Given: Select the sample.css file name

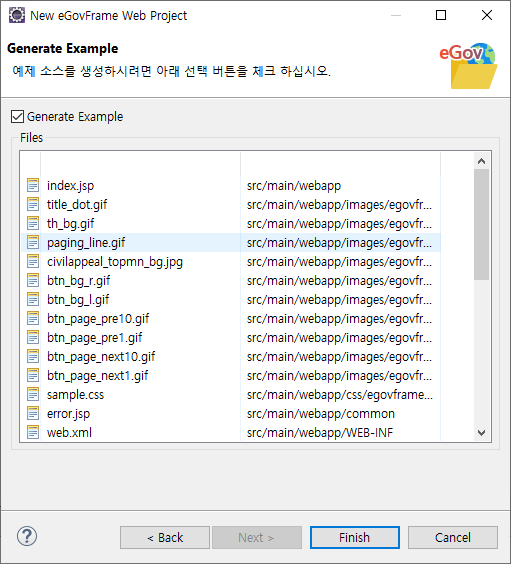Looking at the screenshot, I should coord(76,395).
